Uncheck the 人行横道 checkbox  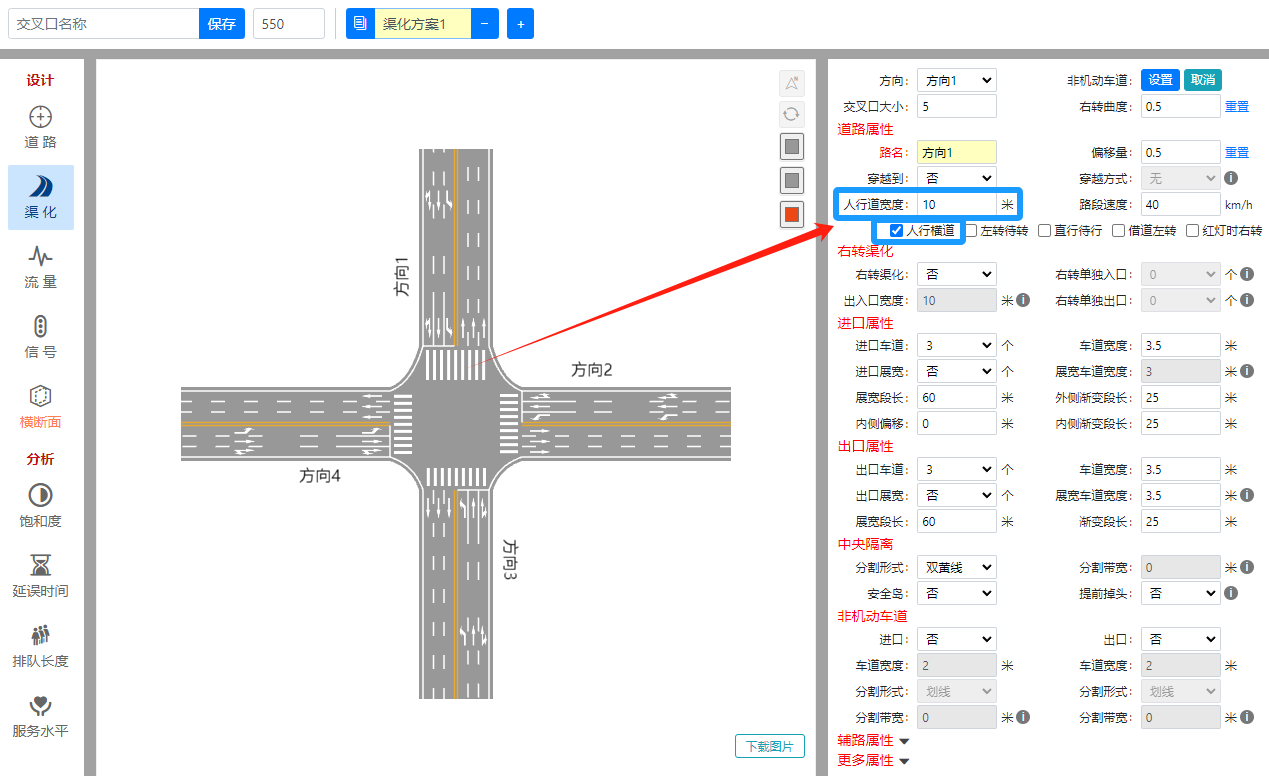[897, 231]
